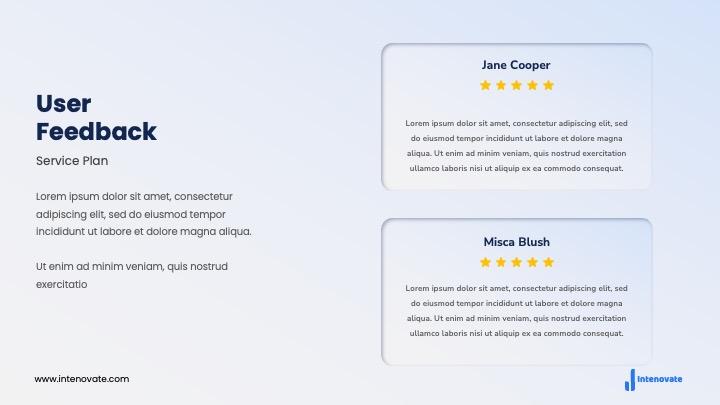Click the Intenovate brand name text
720x405 pixels.
click(659, 379)
